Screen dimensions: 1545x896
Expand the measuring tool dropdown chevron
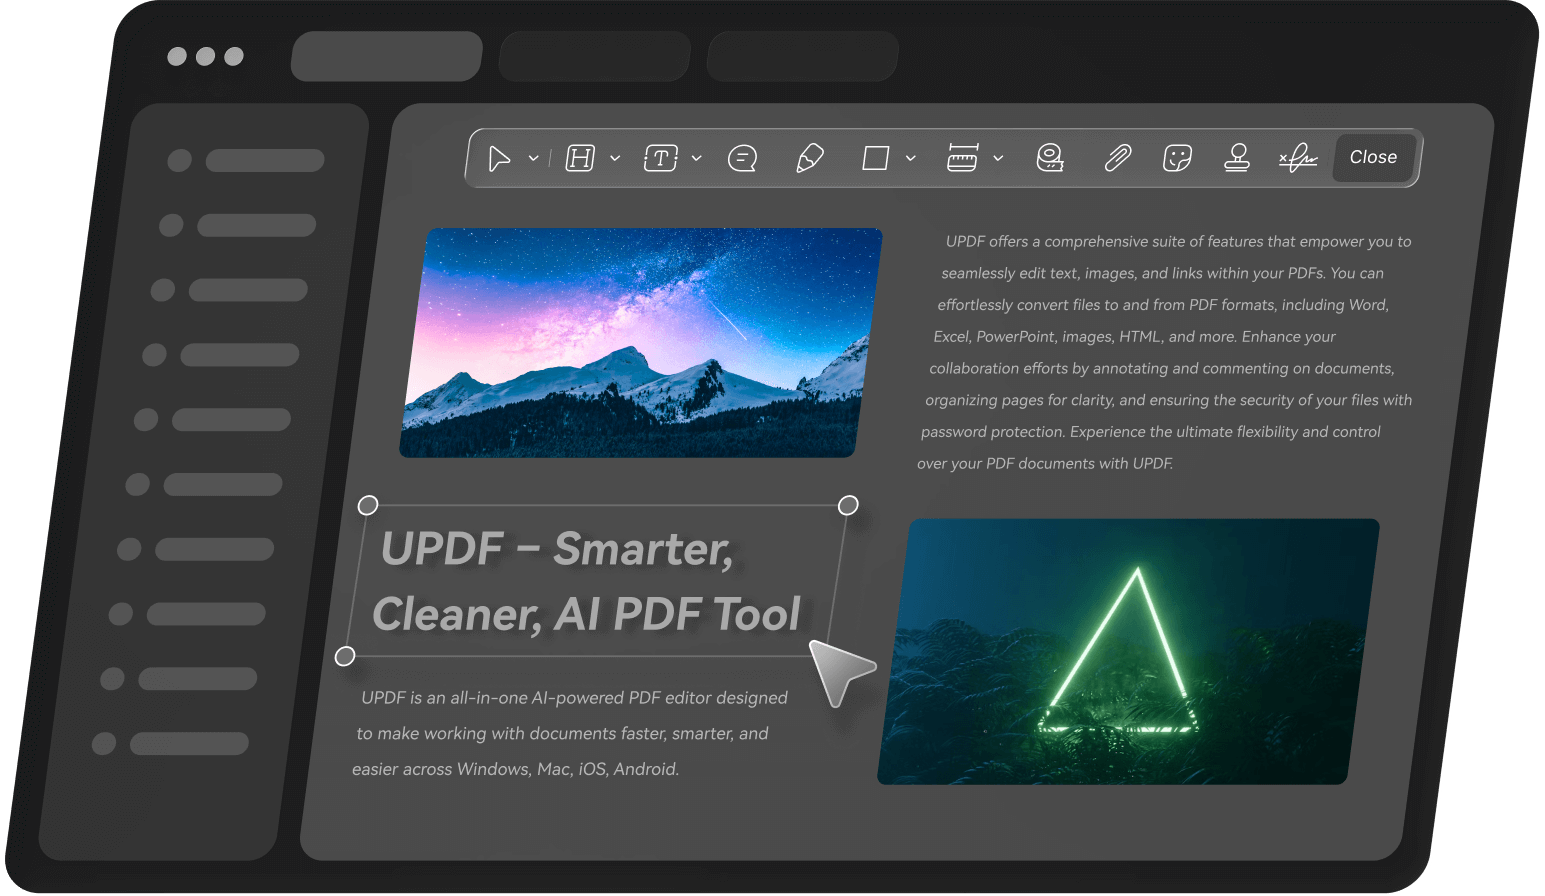pos(998,158)
